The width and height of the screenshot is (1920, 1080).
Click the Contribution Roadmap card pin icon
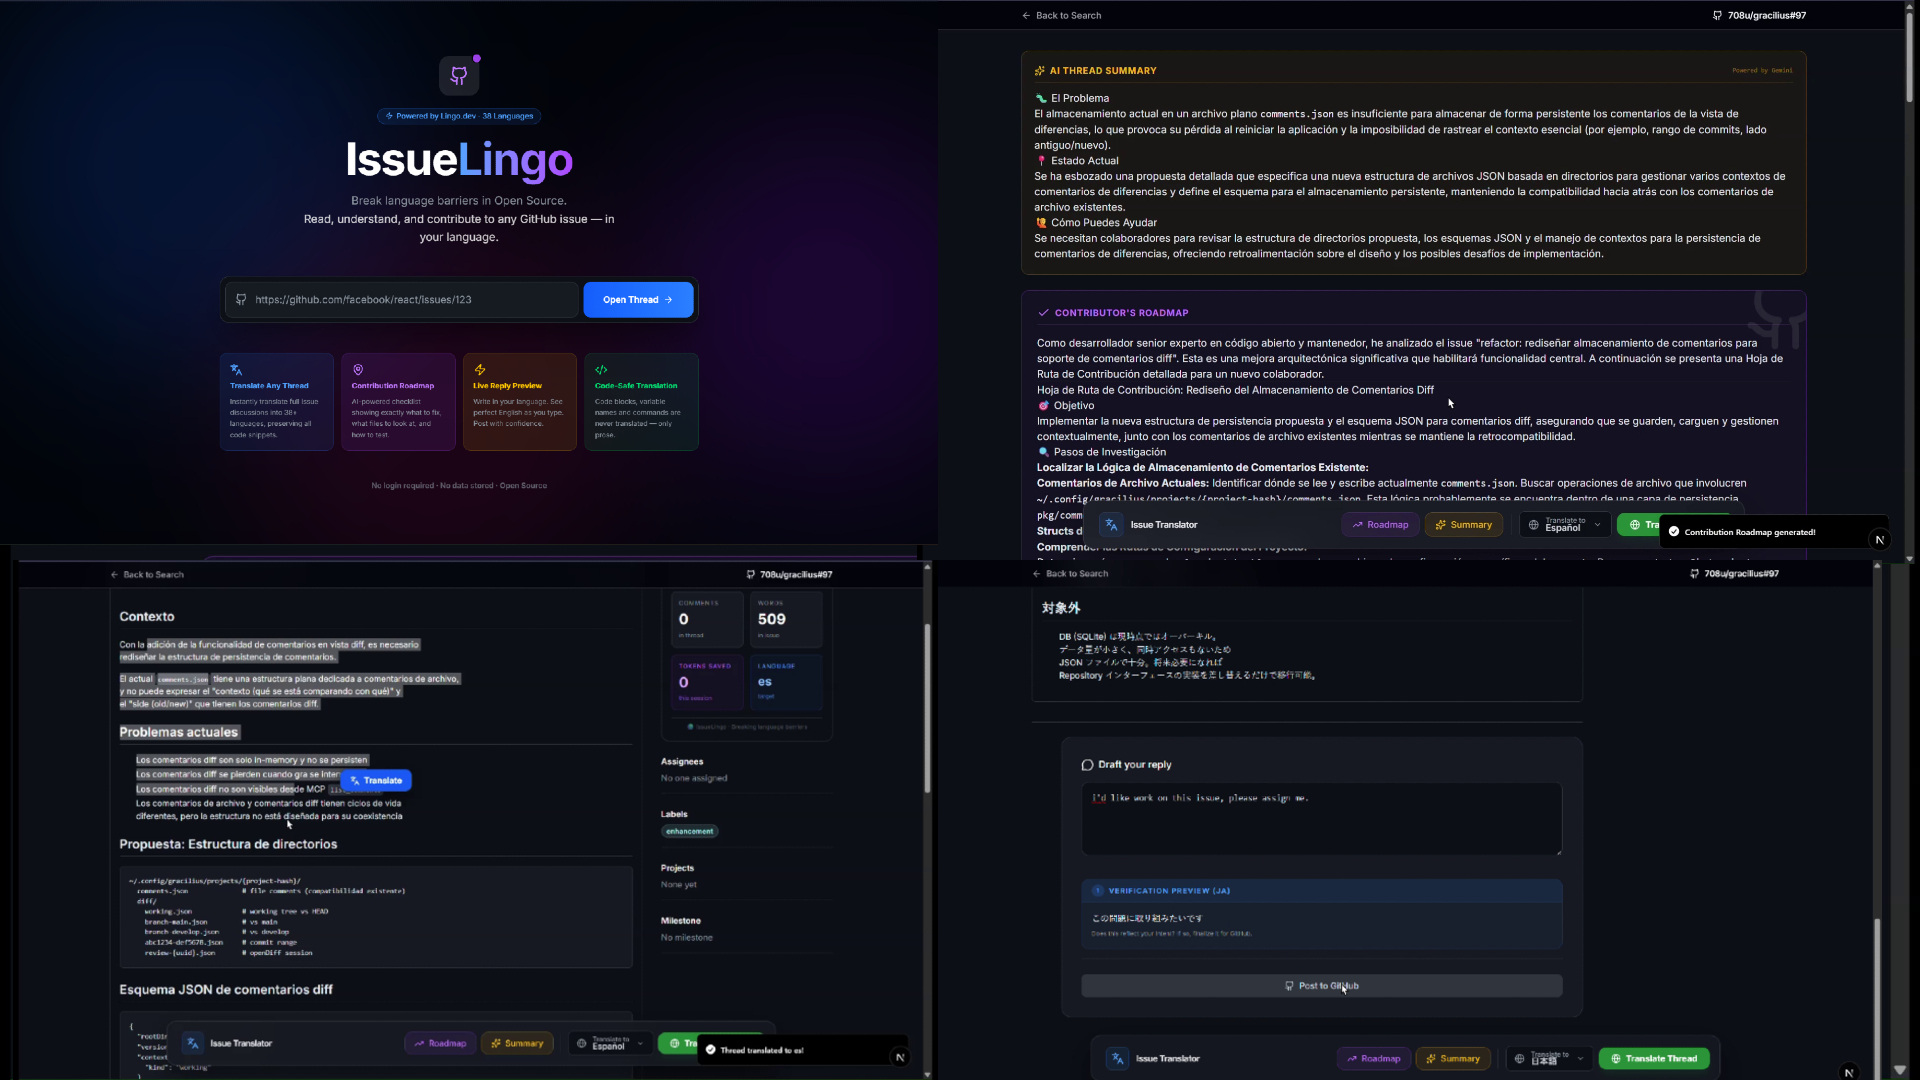(x=358, y=370)
